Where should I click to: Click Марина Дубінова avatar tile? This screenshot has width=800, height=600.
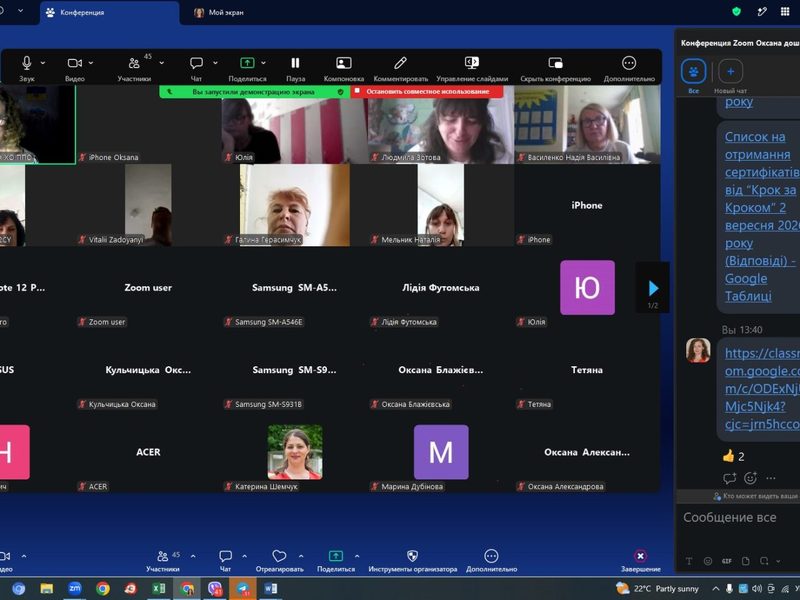441,452
